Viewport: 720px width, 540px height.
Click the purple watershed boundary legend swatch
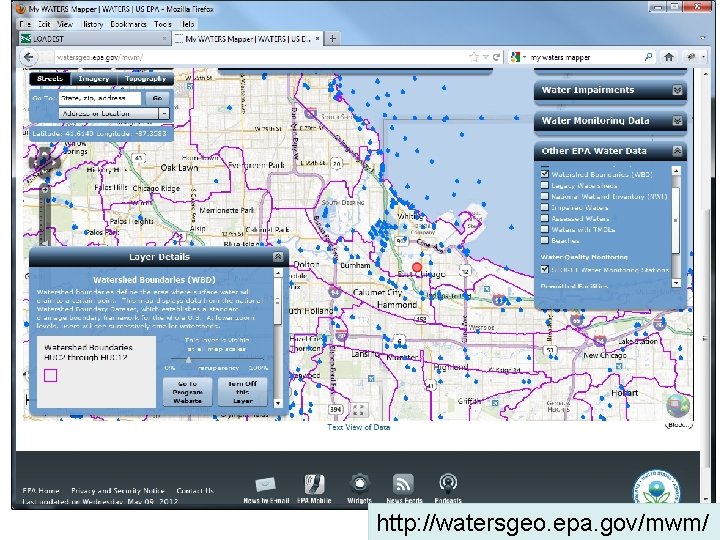[x=51, y=376]
